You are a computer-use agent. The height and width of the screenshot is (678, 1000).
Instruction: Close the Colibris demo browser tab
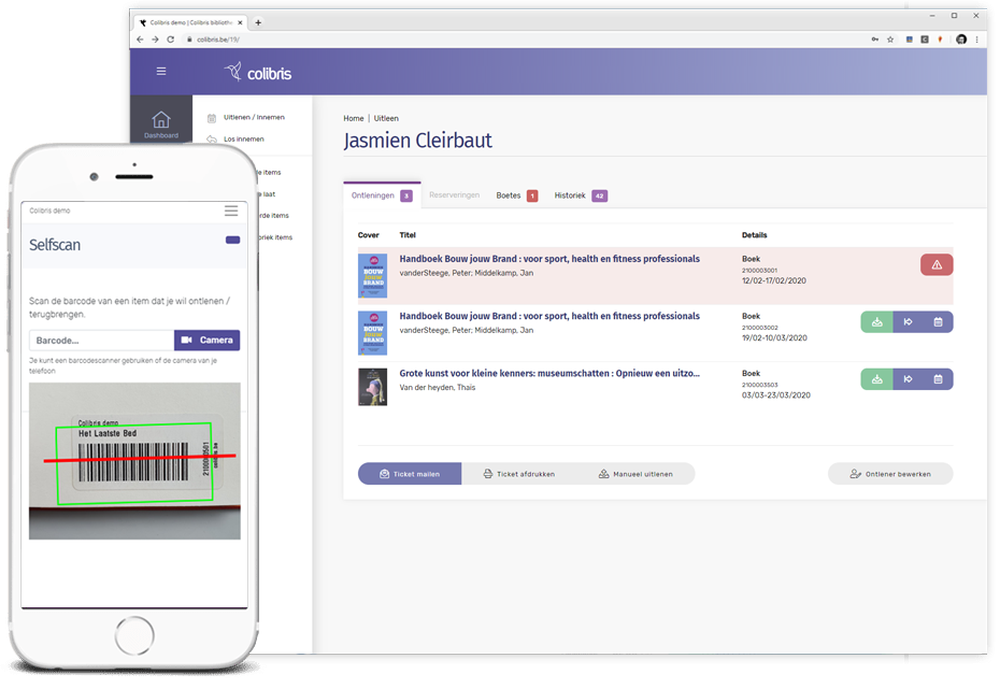point(240,22)
